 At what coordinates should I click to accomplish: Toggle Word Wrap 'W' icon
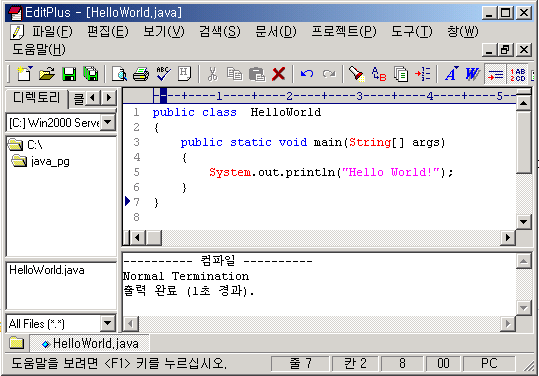(473, 74)
